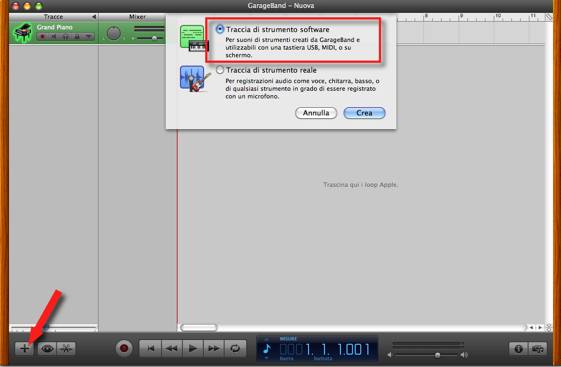The height and width of the screenshot is (367, 561).
Task: Open the media browser icon
Action: click(537, 348)
